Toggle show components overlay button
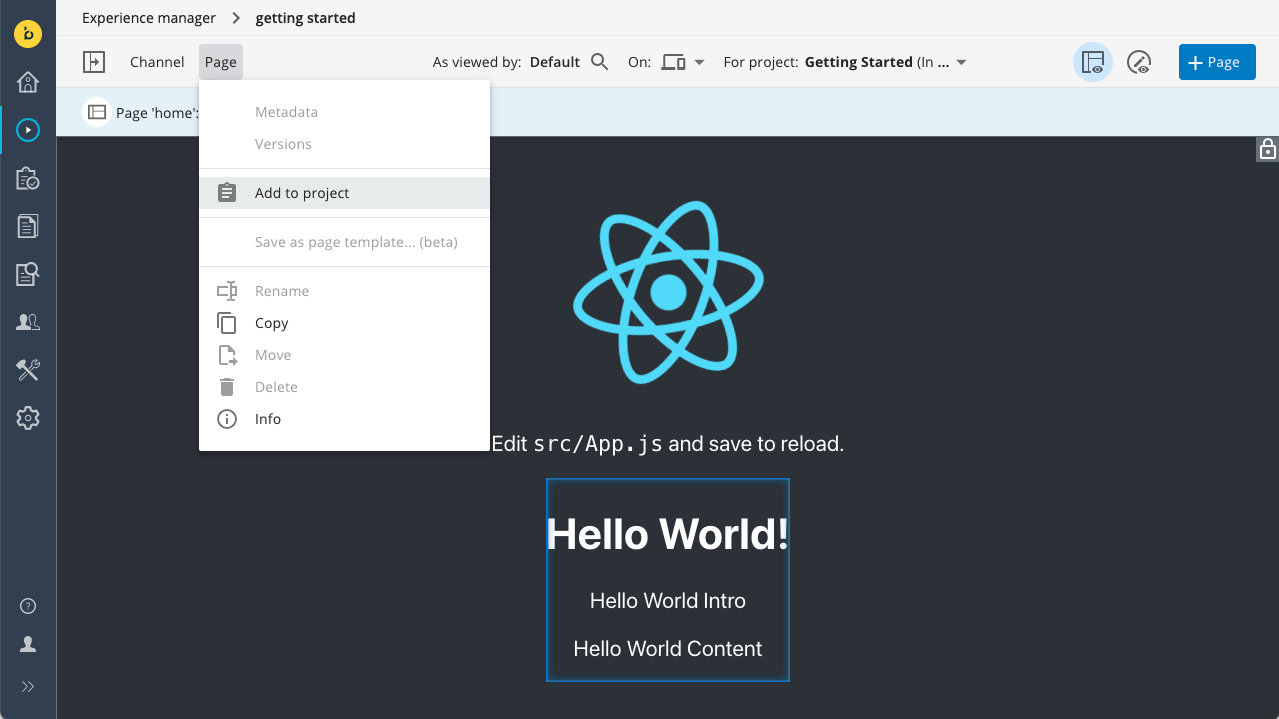The image size is (1279, 719). tap(1093, 62)
